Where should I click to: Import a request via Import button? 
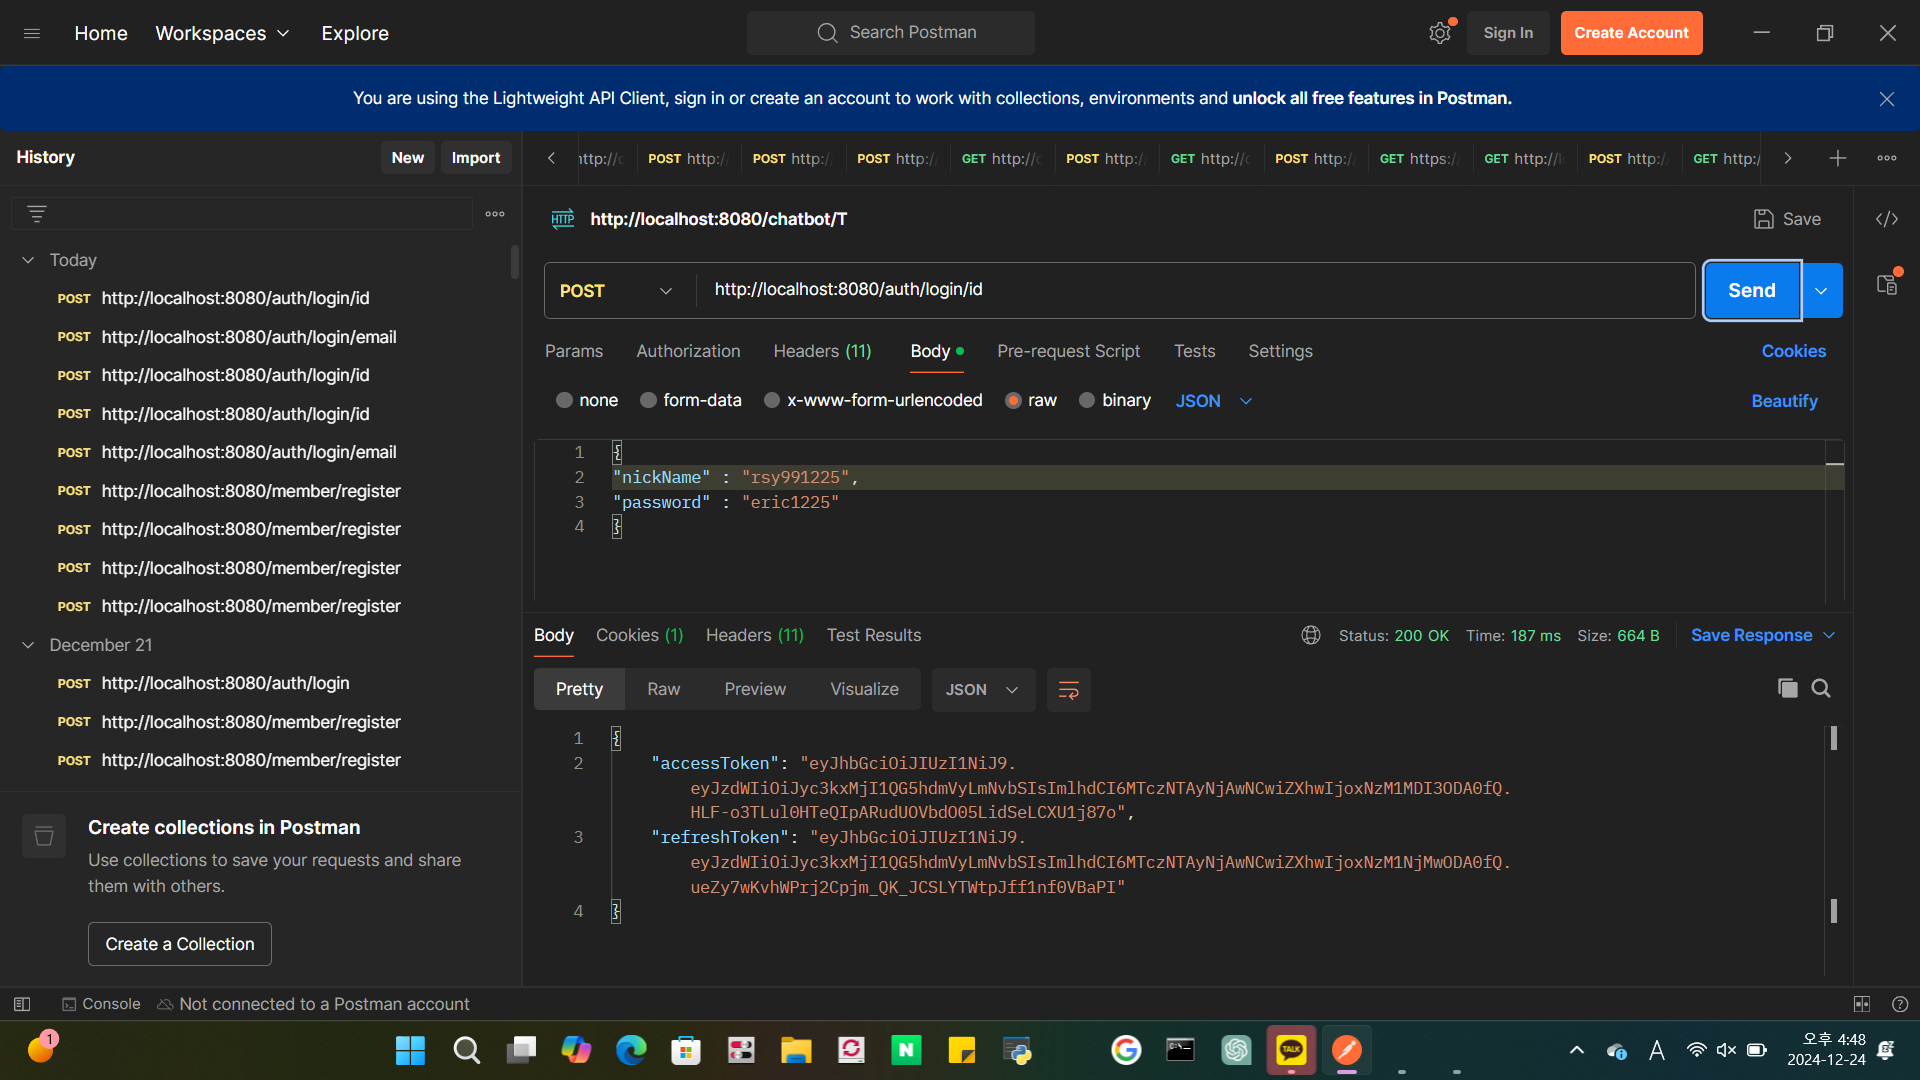coord(476,158)
